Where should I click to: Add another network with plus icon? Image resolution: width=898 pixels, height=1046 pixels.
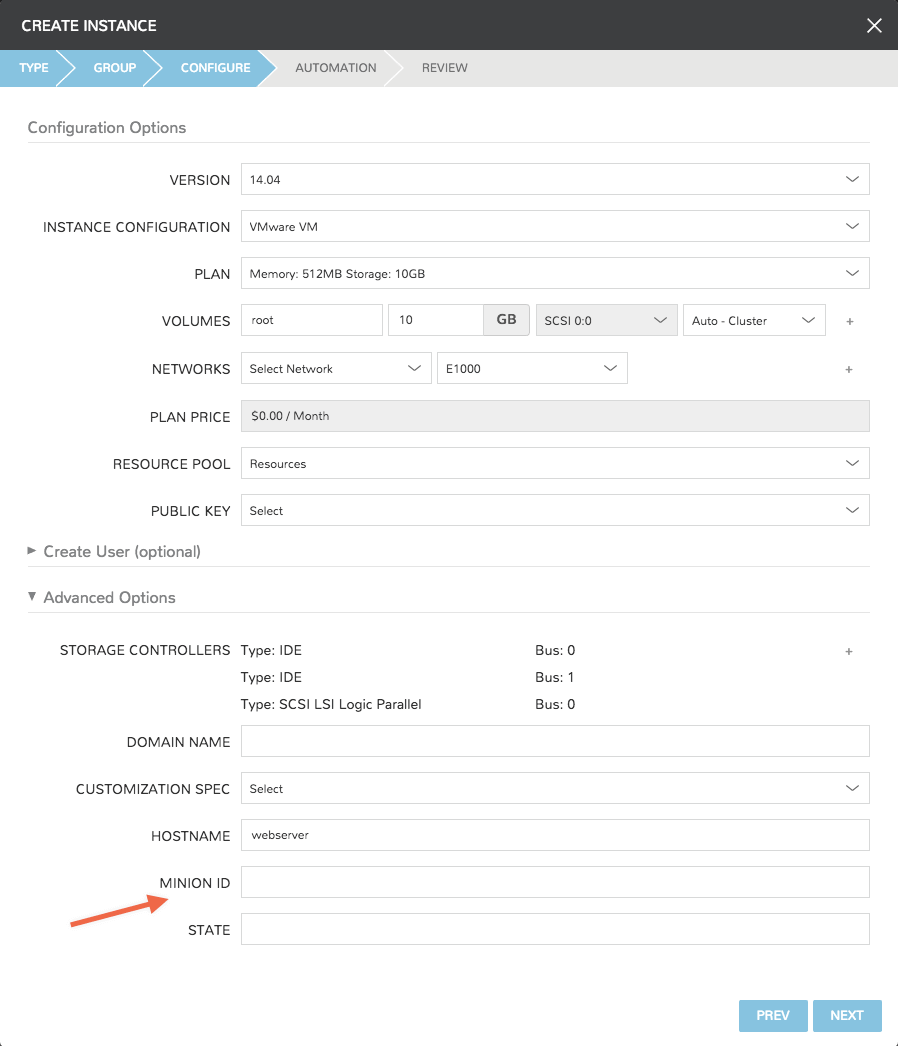pyautogui.click(x=849, y=370)
